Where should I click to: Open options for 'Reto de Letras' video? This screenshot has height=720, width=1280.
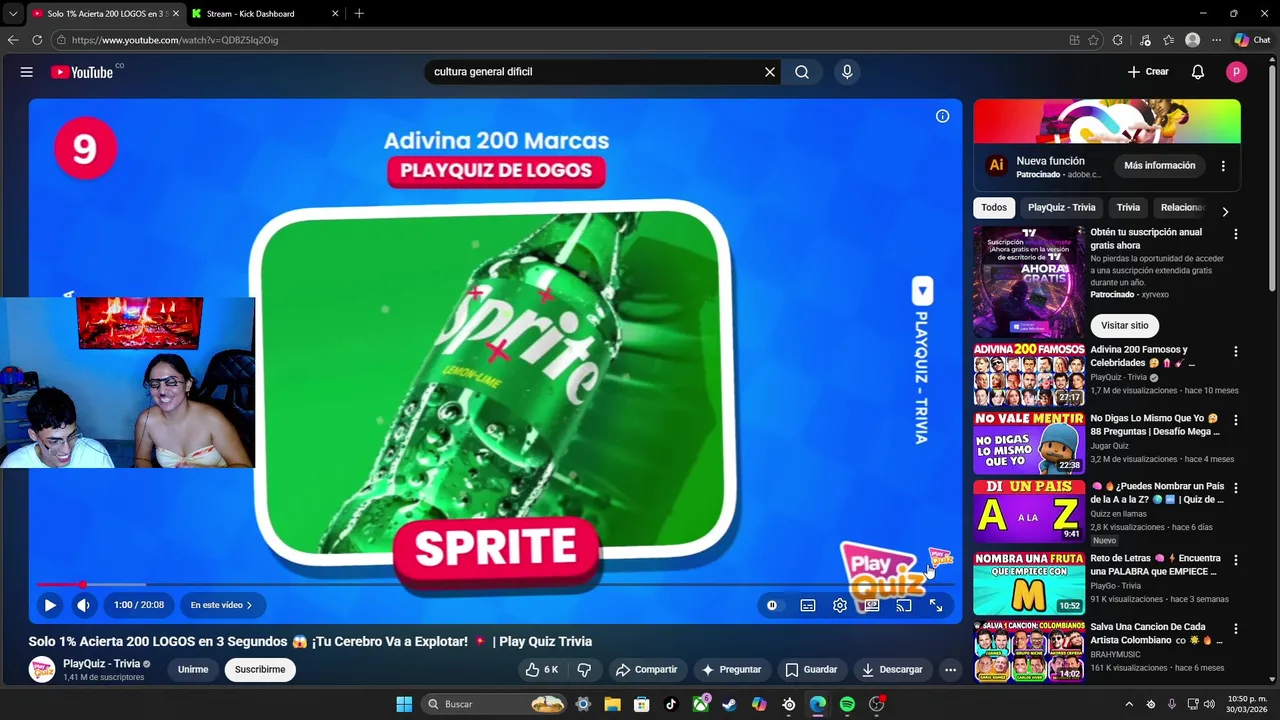1236,560
